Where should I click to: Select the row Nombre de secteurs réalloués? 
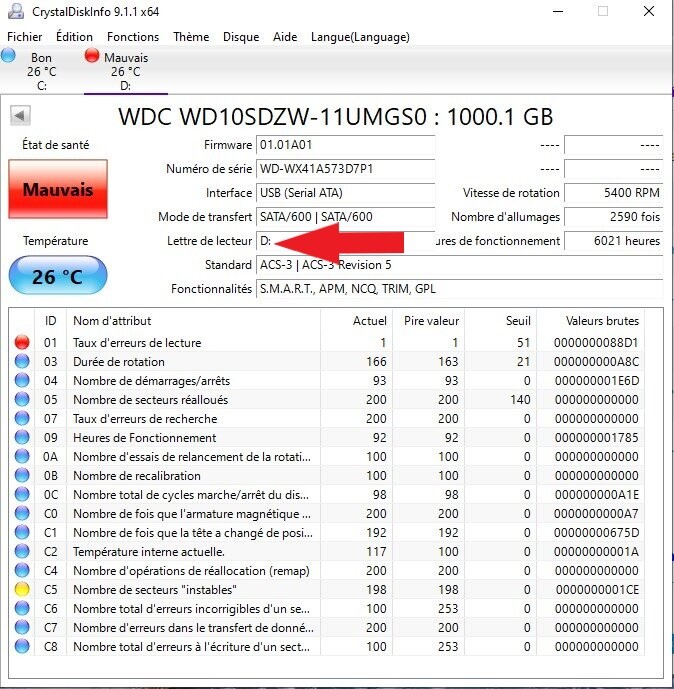point(326,399)
